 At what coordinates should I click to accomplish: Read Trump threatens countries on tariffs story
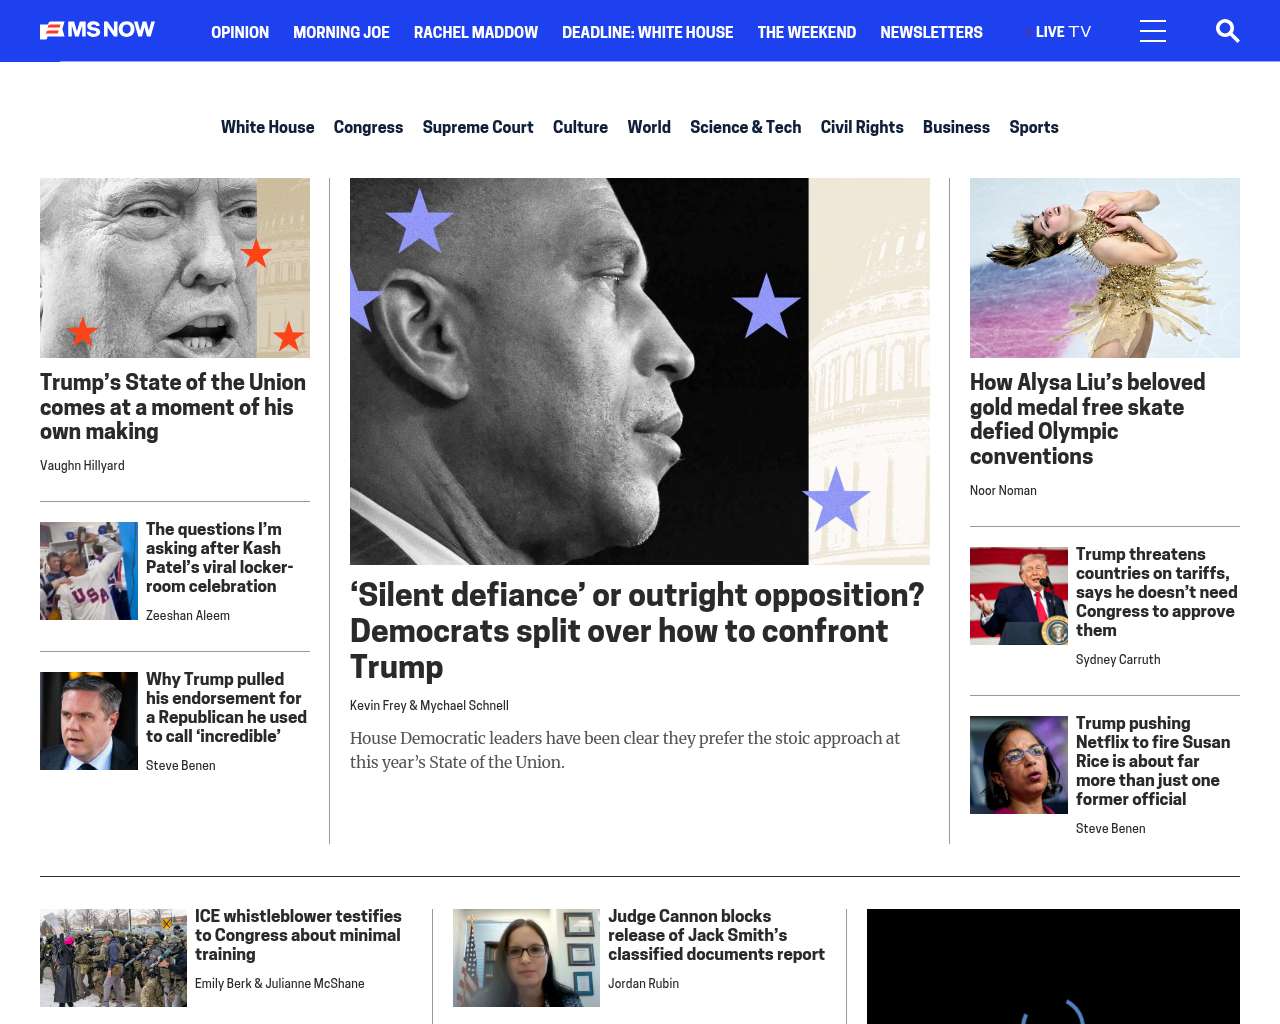coord(1157,592)
